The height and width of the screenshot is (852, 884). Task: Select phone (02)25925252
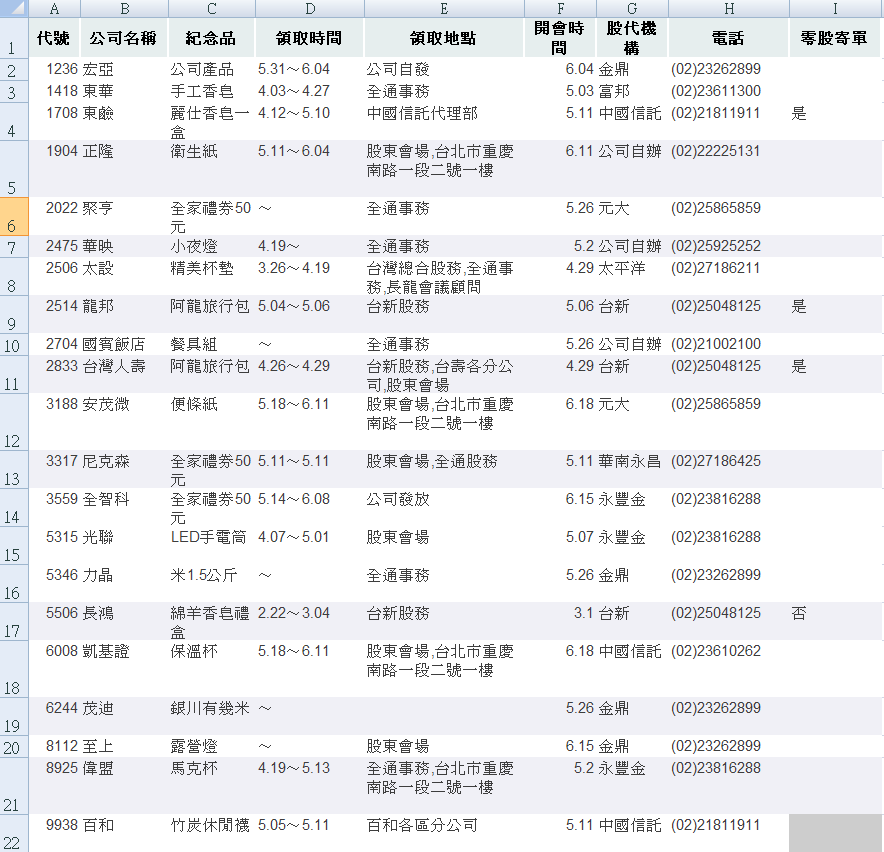tap(729, 246)
